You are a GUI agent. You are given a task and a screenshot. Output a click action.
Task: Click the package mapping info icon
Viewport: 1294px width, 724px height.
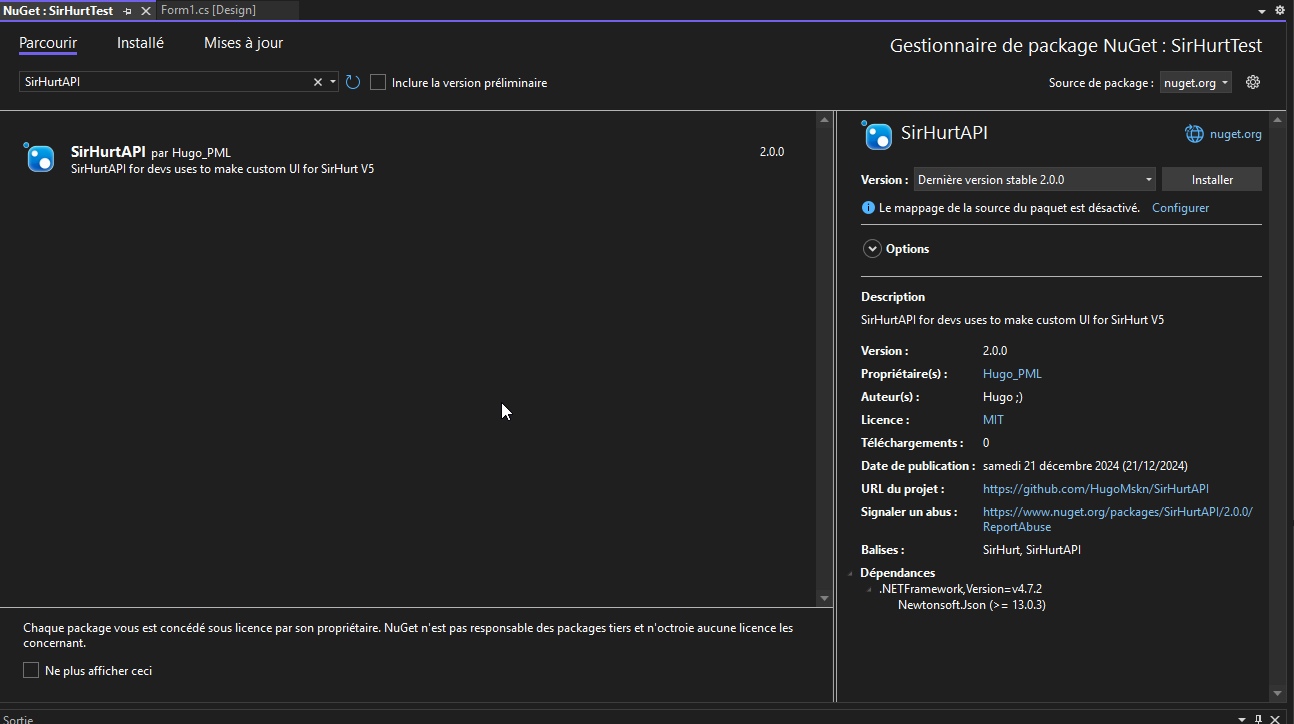tap(868, 208)
